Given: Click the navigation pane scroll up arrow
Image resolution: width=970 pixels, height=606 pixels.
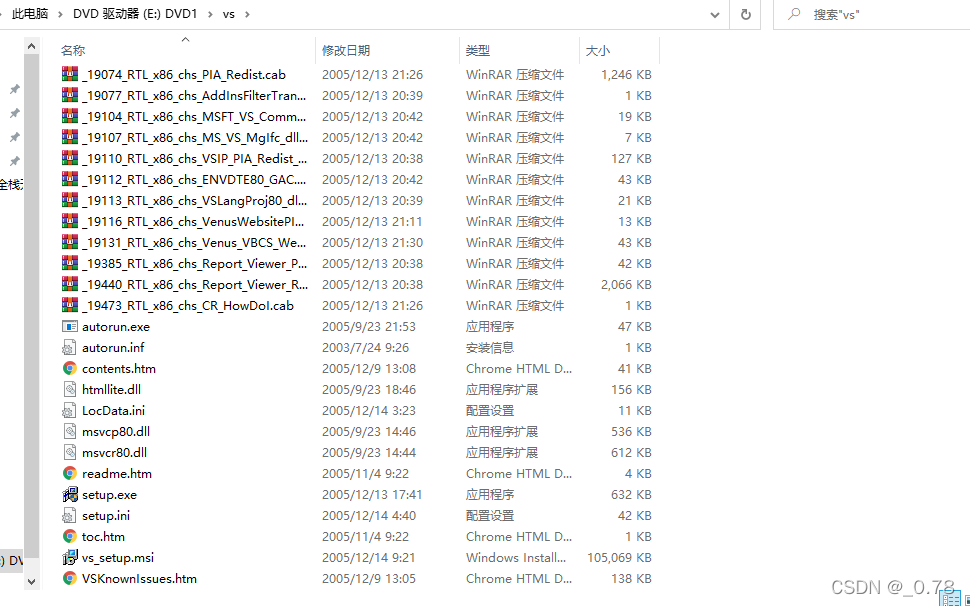Looking at the screenshot, I should pos(32,46).
